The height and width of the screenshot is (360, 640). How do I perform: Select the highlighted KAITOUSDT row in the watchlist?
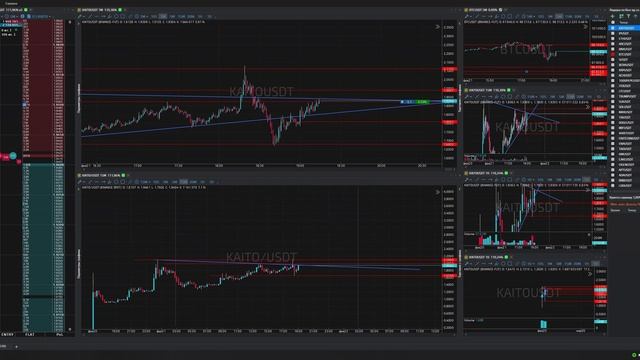coord(624,28)
